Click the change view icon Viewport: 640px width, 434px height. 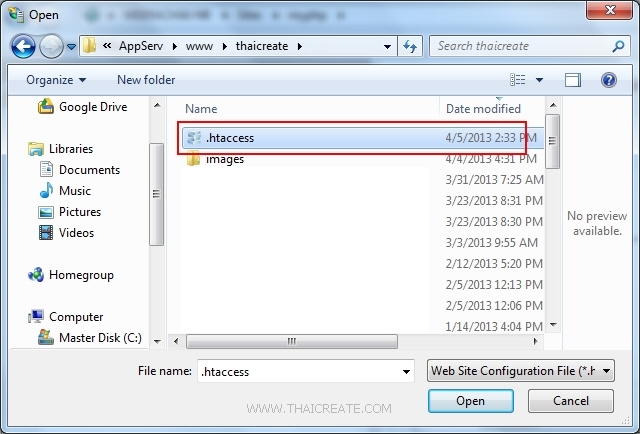(518, 80)
